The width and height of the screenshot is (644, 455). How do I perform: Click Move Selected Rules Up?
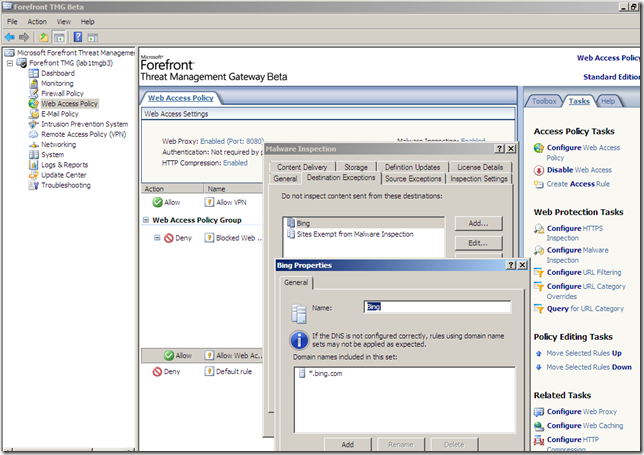584,353
